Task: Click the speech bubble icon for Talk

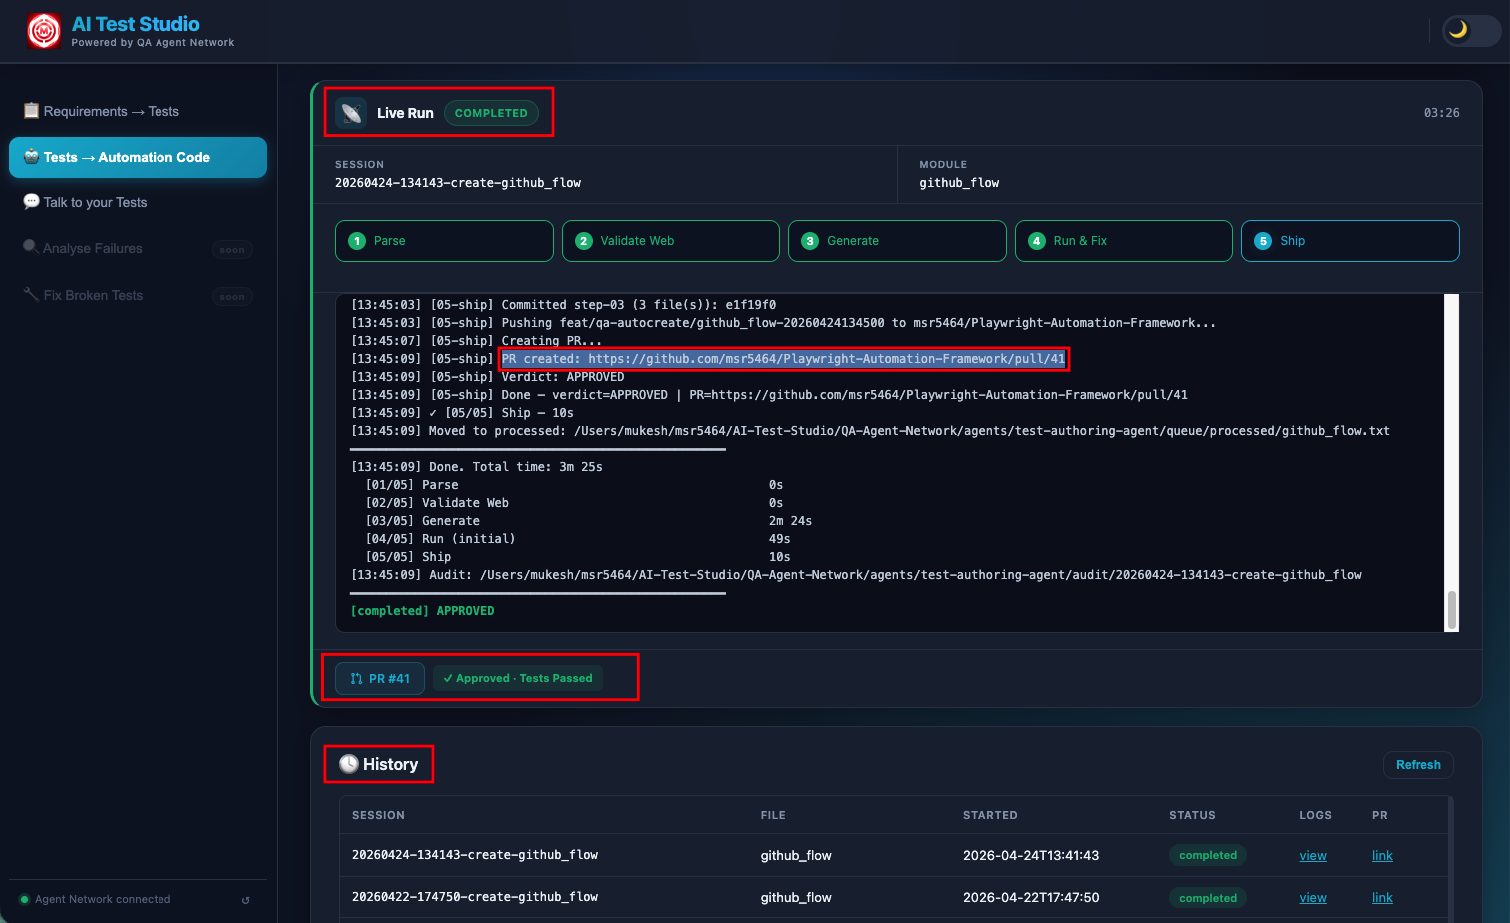Action: (x=31, y=201)
